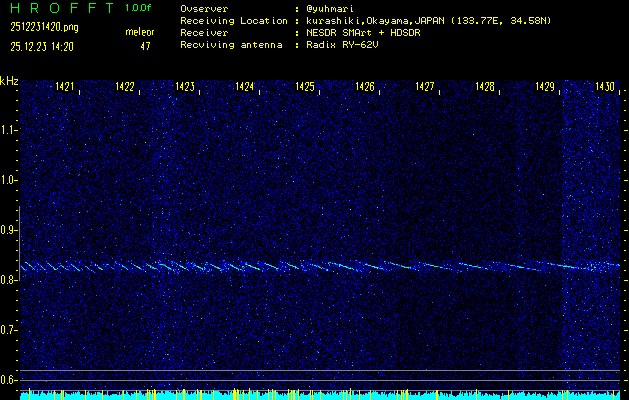This screenshot has width=629, height=400.
Task: Click the 1421 time marker
Action: 65,88
